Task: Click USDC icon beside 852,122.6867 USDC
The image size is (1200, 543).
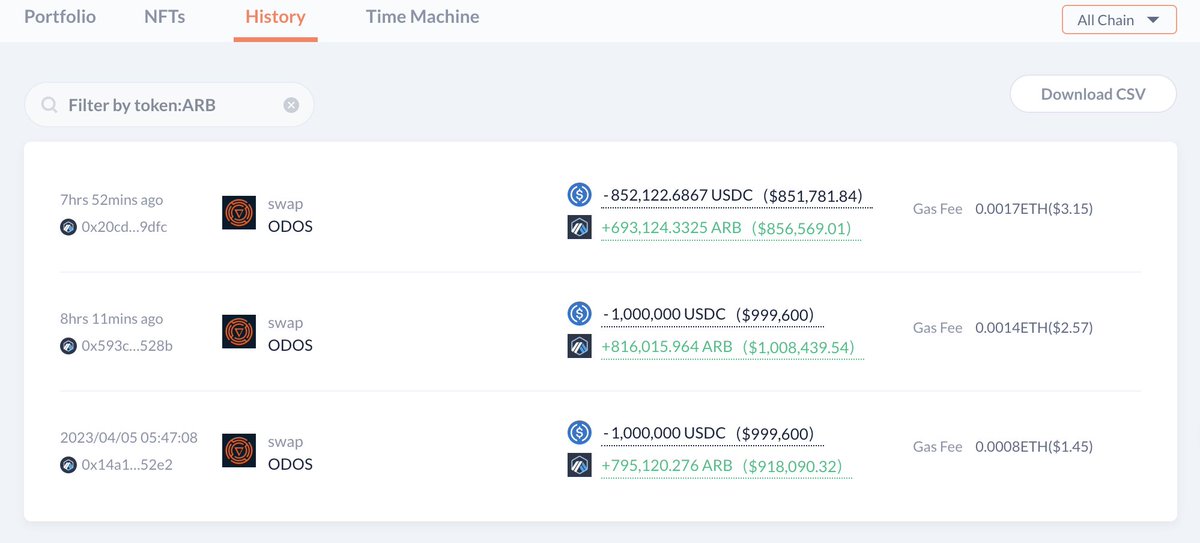Action: click(580, 195)
